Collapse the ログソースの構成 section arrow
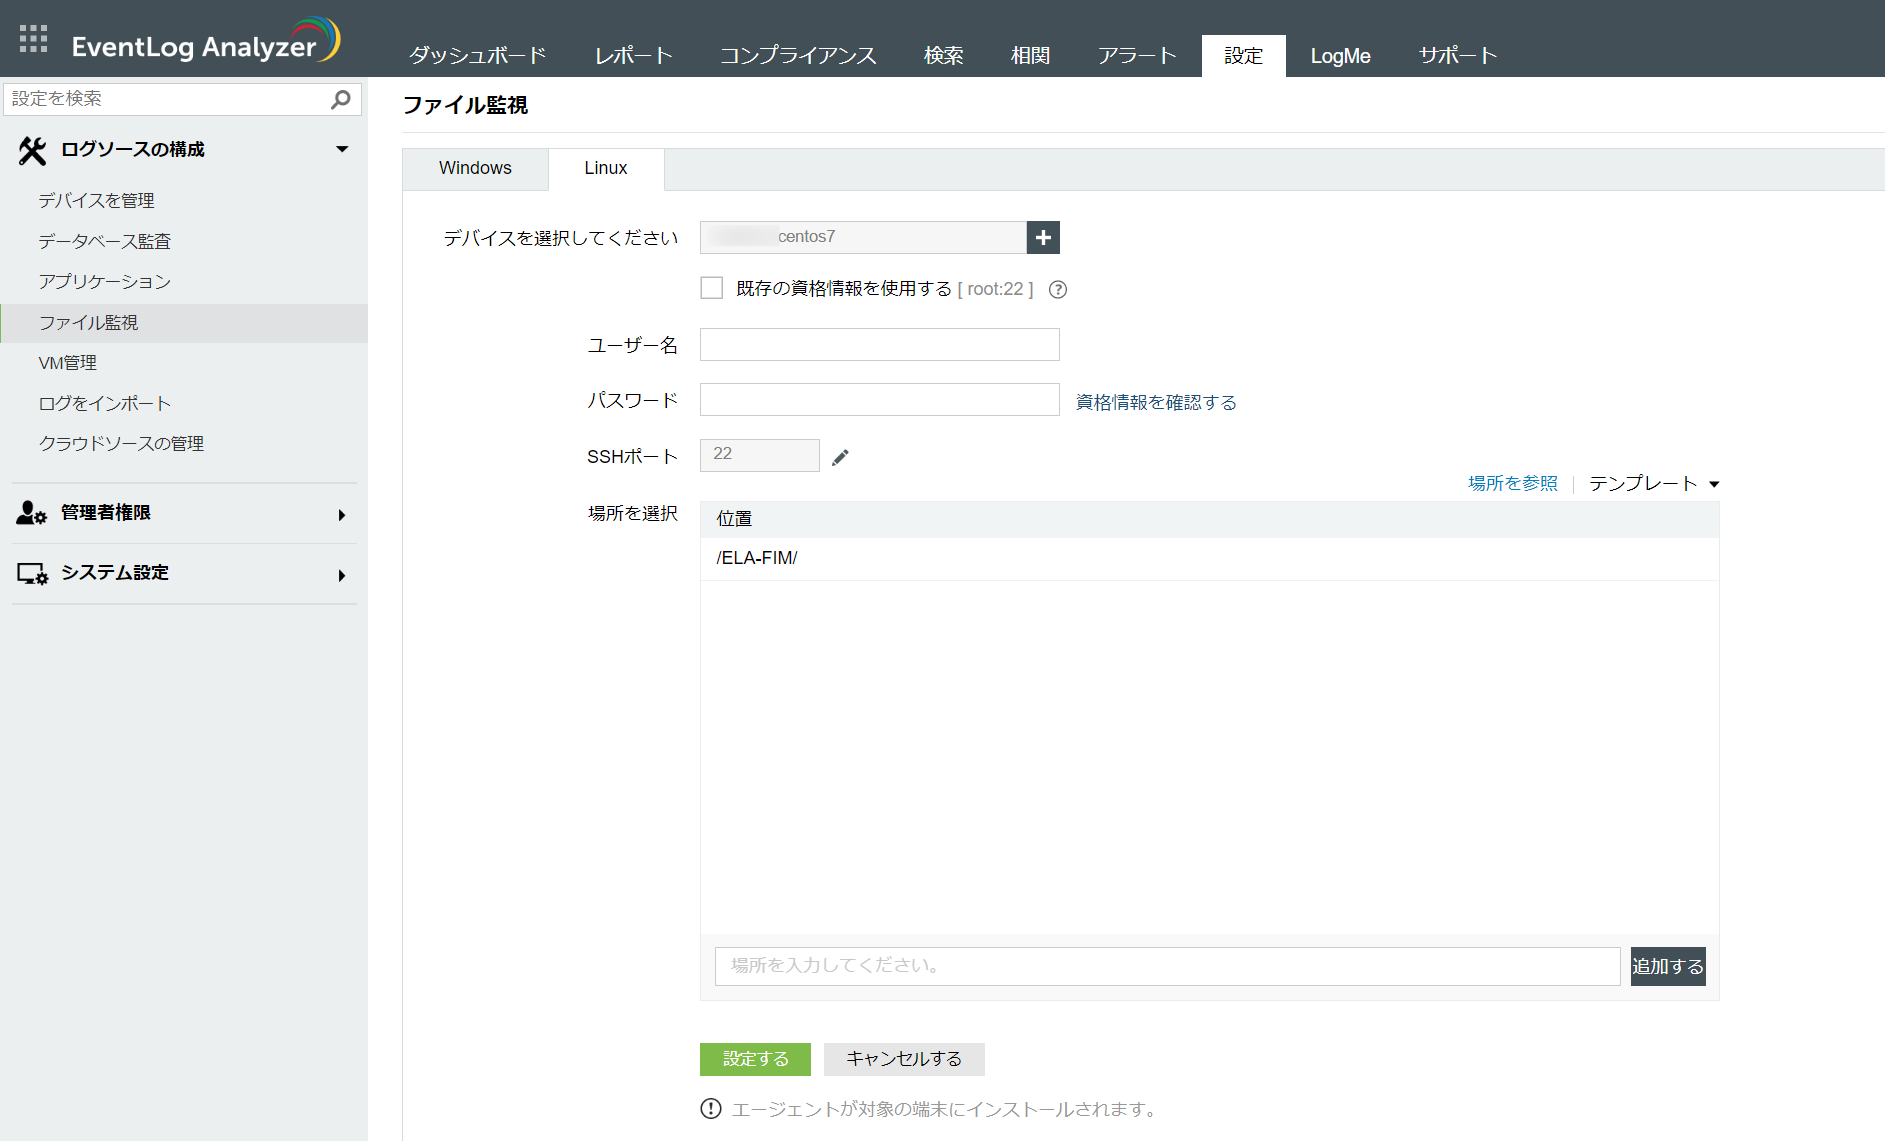The height and width of the screenshot is (1141, 1885). click(342, 150)
